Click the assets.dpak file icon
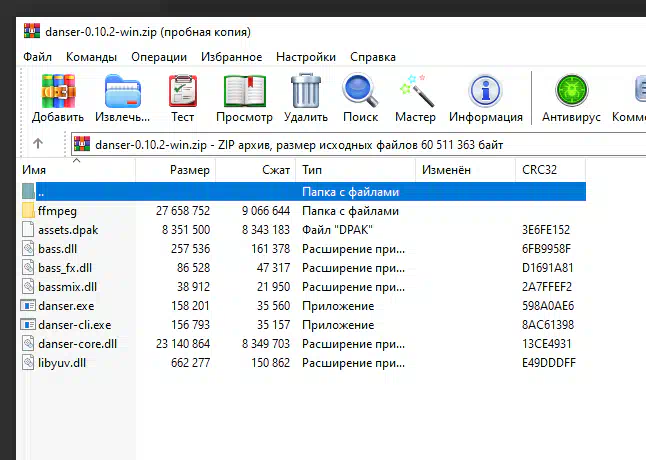Image resolution: width=646 pixels, height=460 pixels. click(x=28, y=229)
